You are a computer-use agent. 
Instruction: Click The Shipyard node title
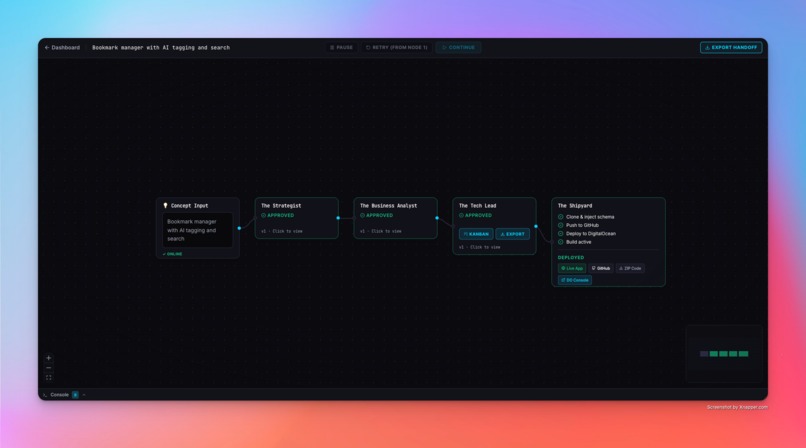pos(575,206)
